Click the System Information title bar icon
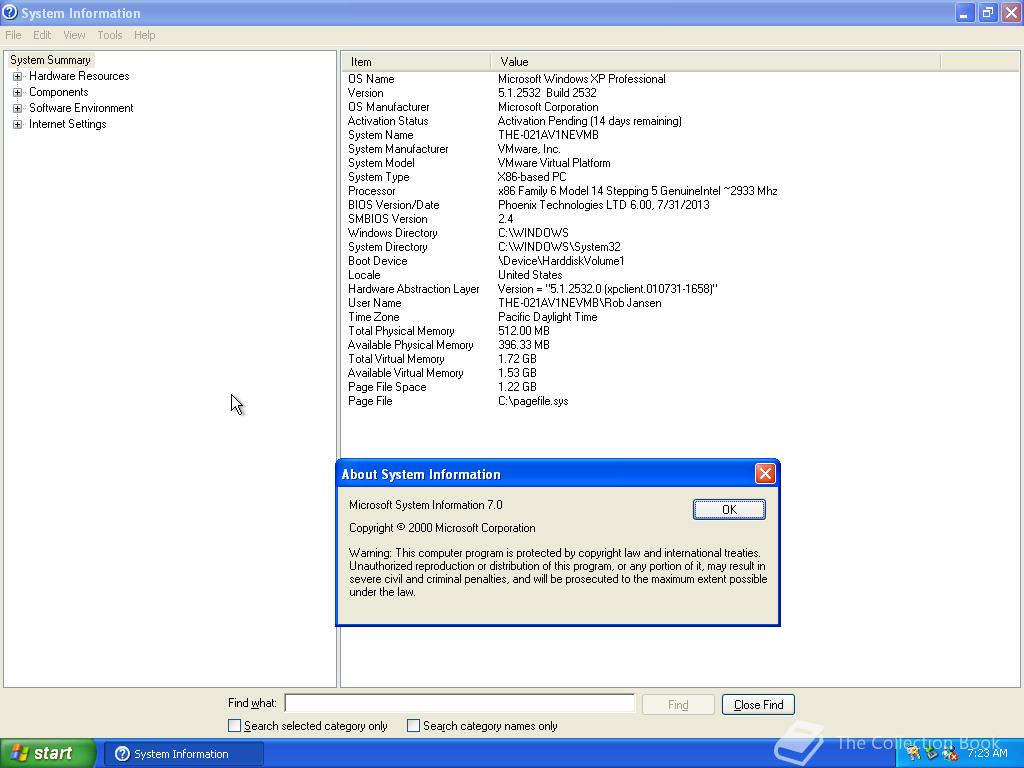The width and height of the screenshot is (1024, 768). [10, 12]
